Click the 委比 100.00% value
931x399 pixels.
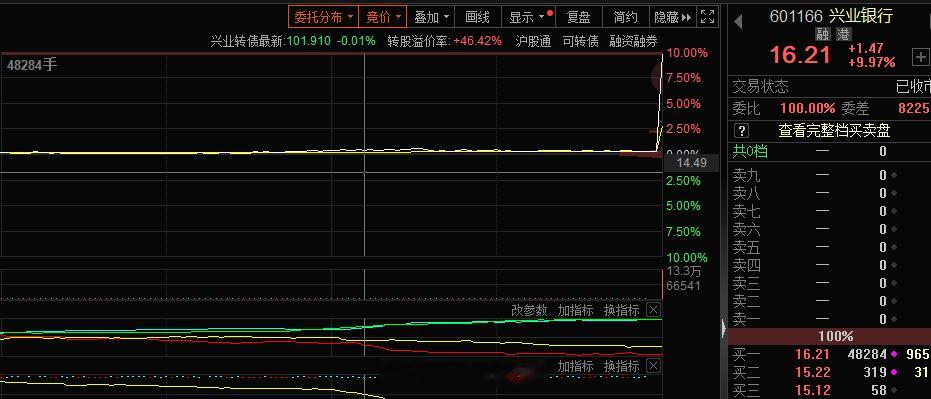(808, 109)
